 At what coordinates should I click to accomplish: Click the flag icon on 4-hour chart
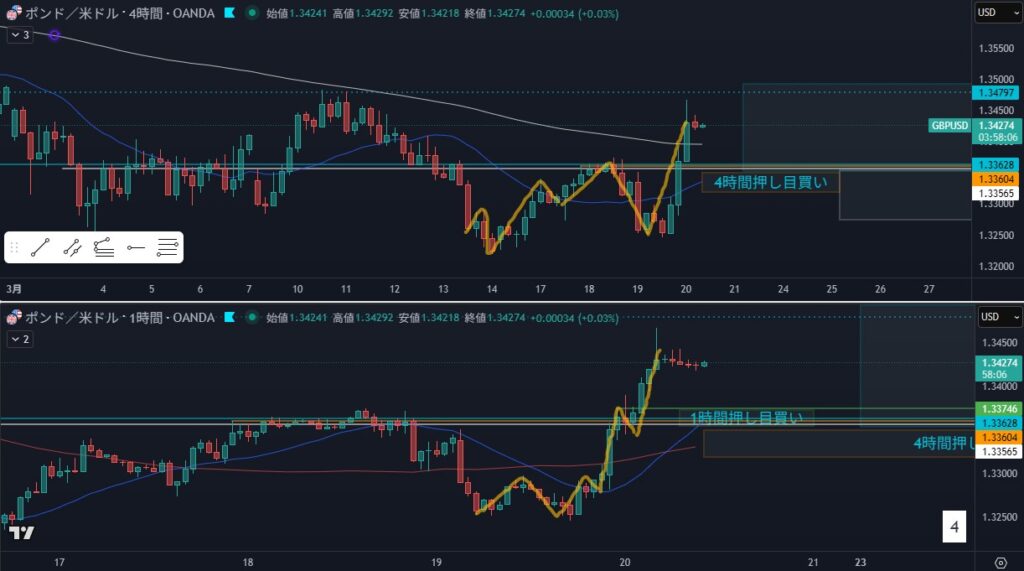(x=230, y=13)
